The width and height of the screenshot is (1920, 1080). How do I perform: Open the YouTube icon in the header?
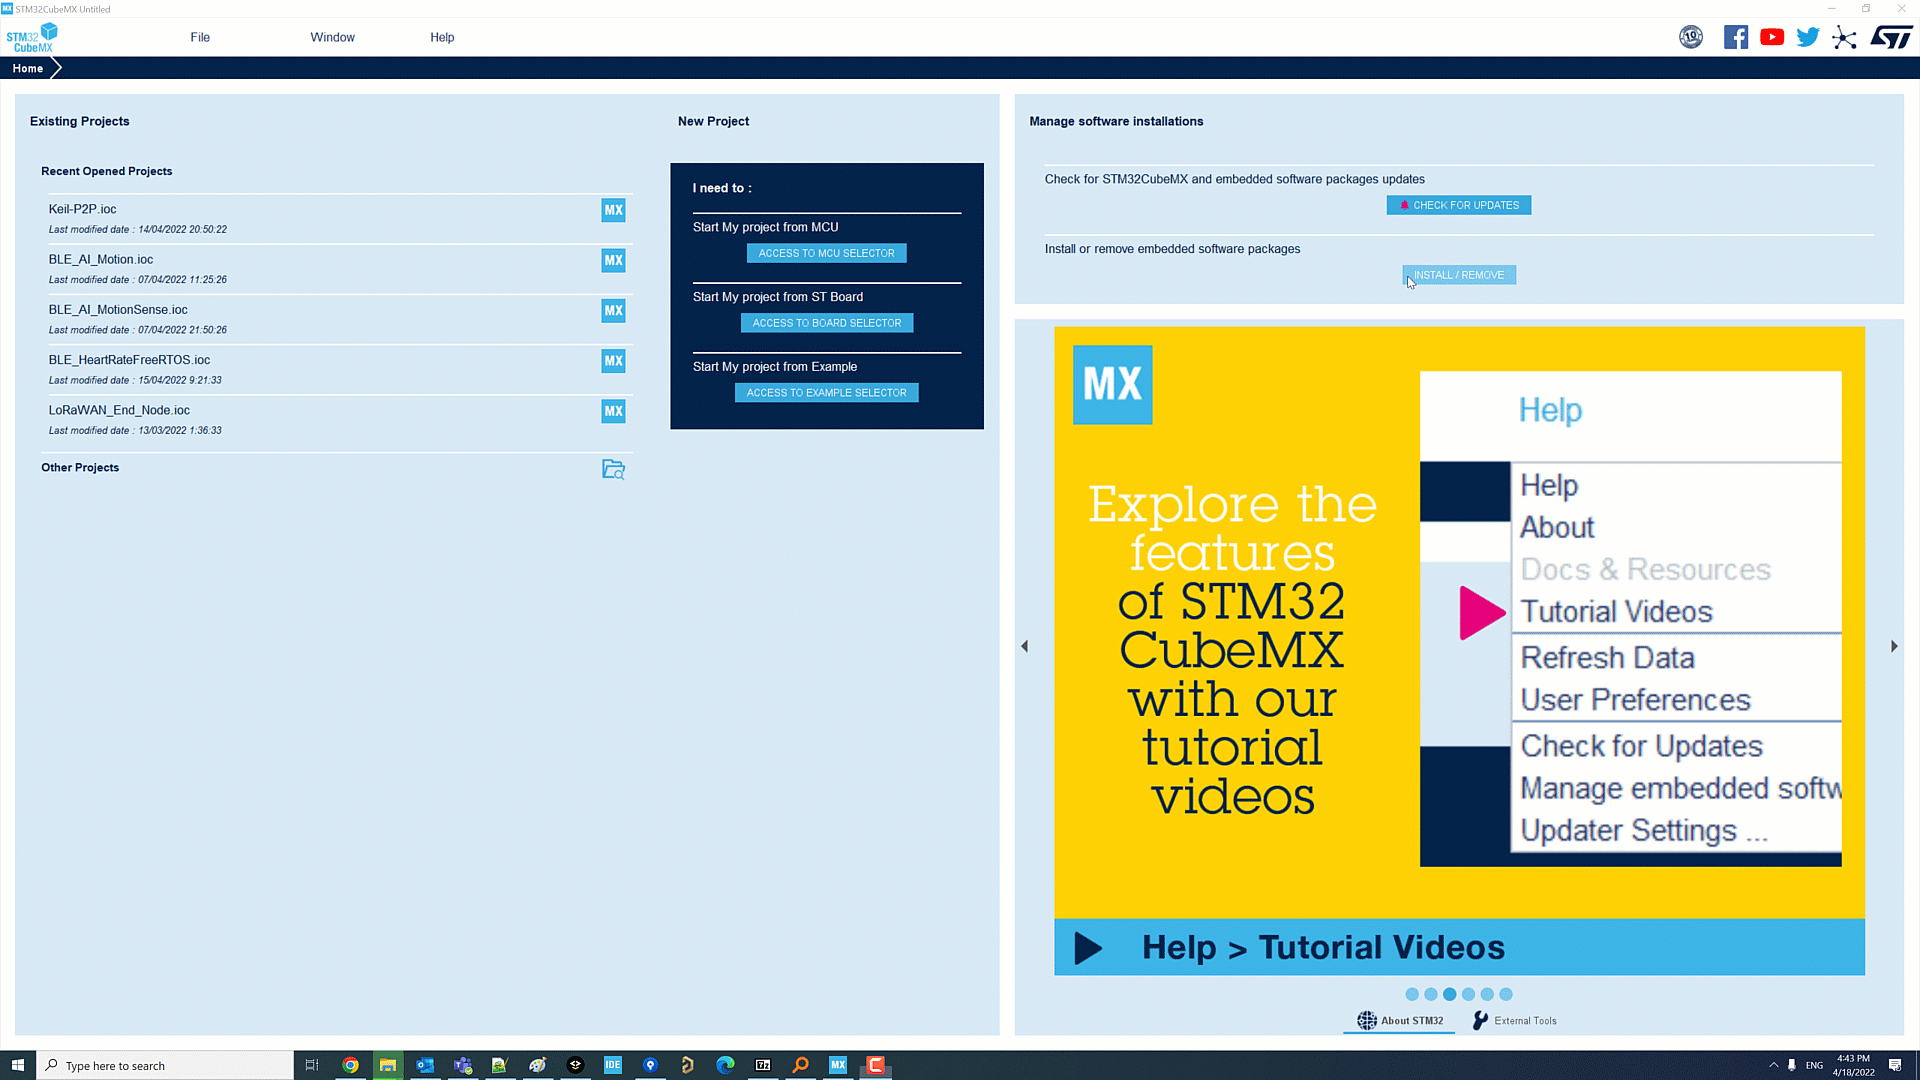pyautogui.click(x=1772, y=38)
